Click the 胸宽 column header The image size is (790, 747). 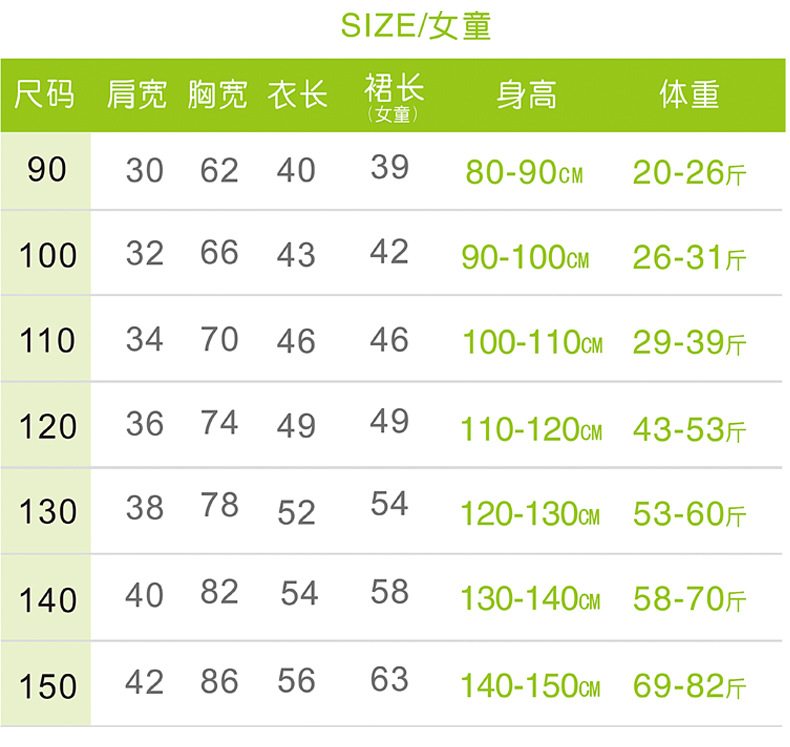217,95
